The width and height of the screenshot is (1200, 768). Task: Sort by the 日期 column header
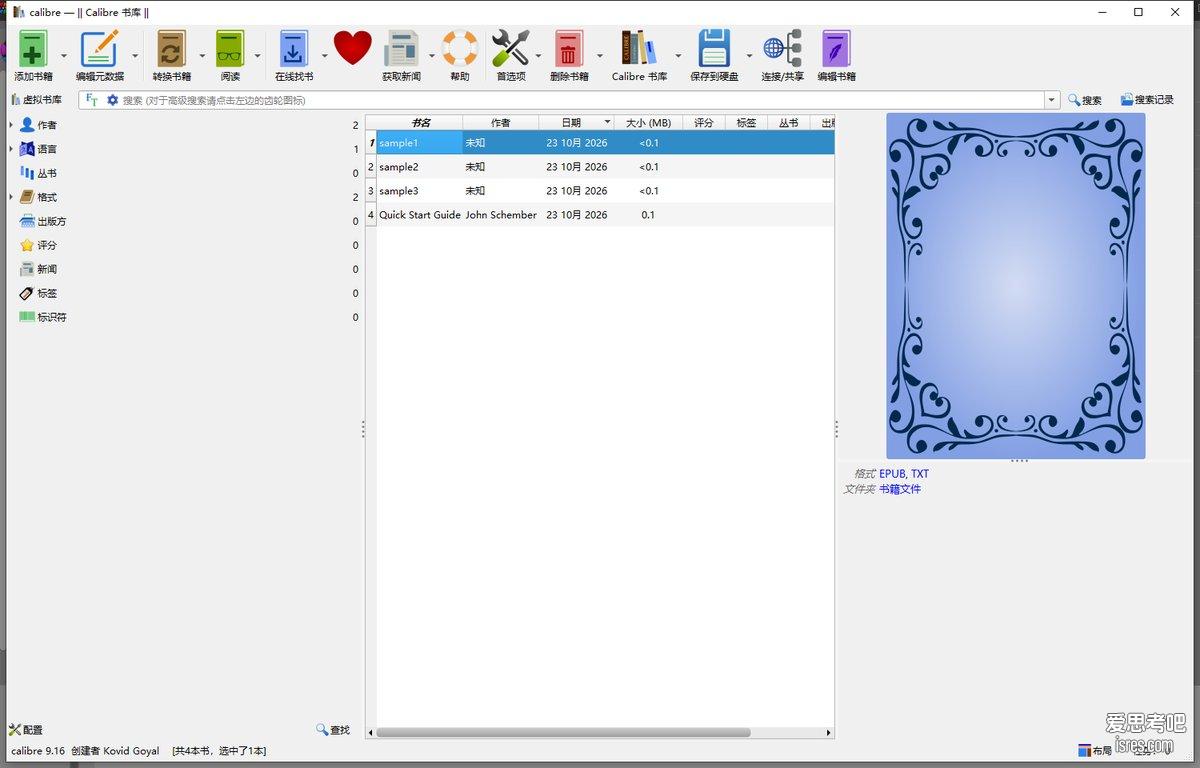tap(576, 123)
